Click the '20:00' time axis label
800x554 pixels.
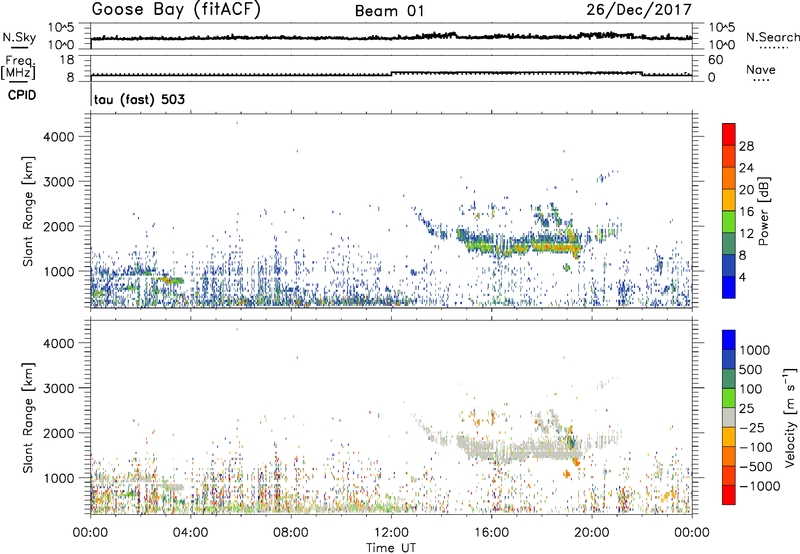(x=591, y=533)
